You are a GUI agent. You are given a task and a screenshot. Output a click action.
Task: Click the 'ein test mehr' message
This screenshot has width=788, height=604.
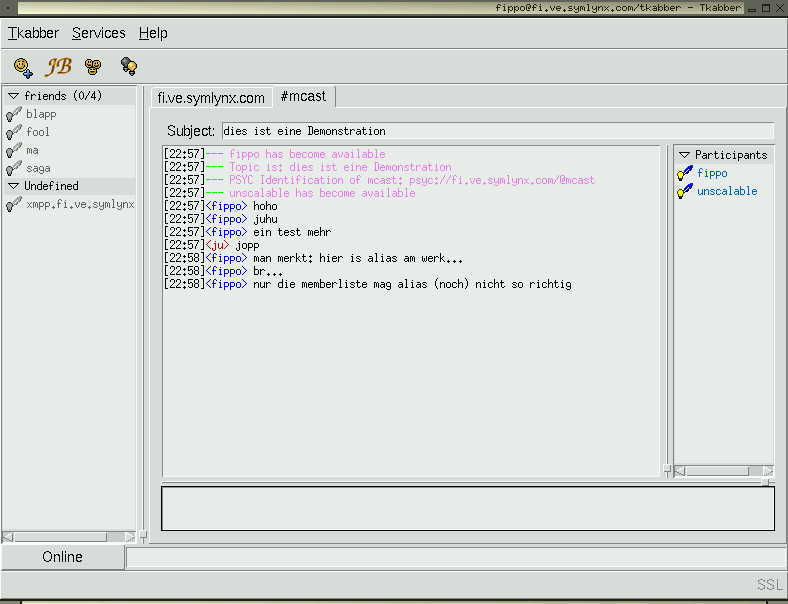(292, 232)
